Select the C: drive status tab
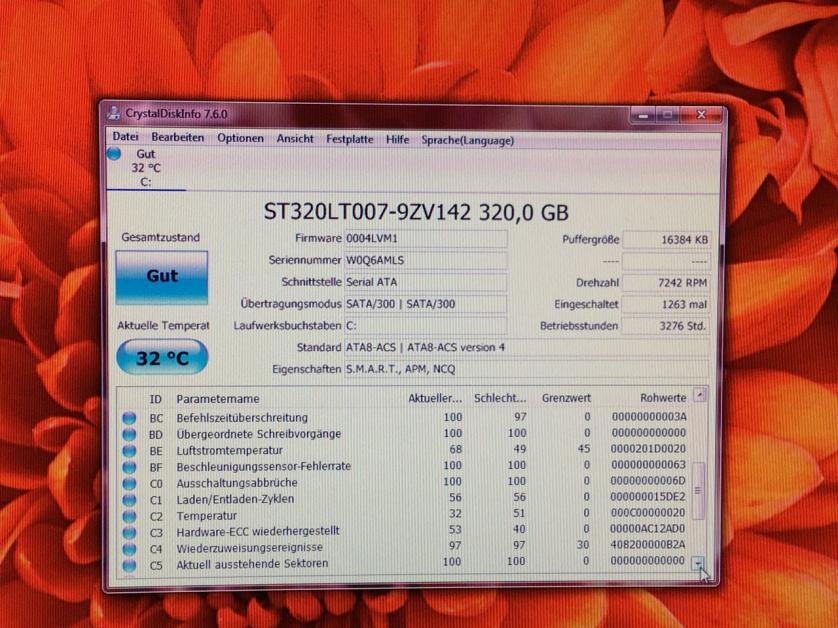Image resolution: width=838 pixels, height=628 pixels. click(145, 168)
